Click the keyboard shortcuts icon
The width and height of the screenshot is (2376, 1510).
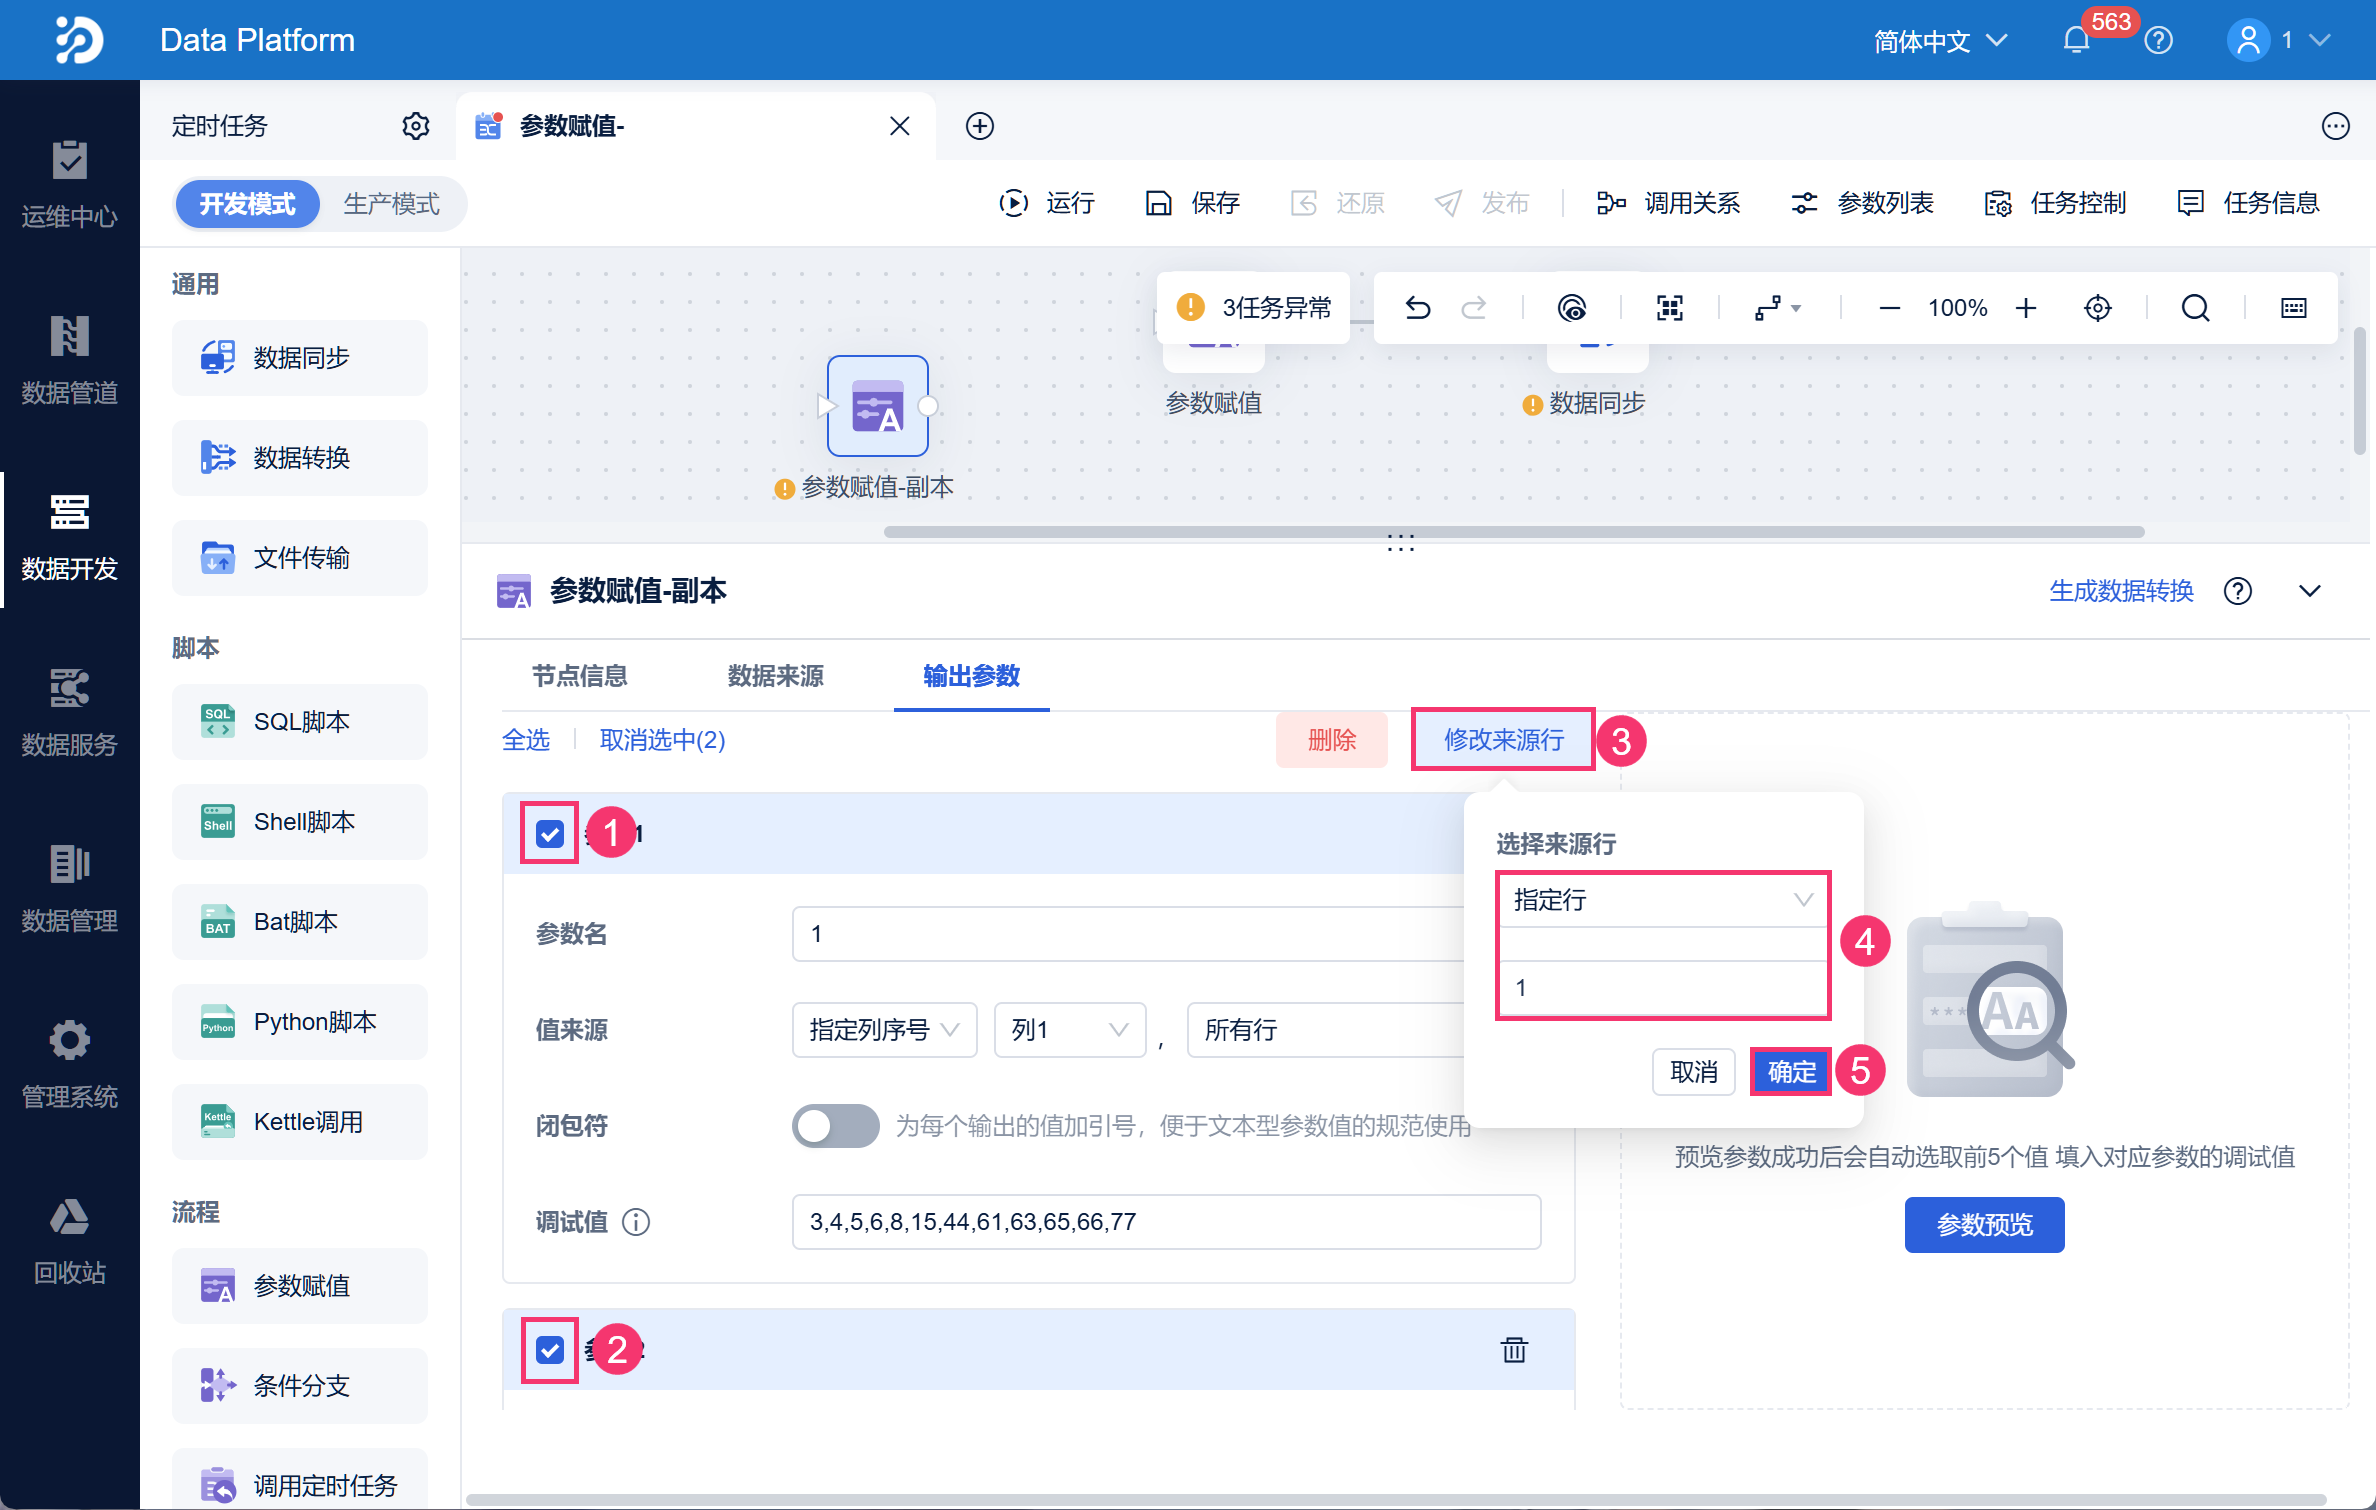click(x=2294, y=308)
